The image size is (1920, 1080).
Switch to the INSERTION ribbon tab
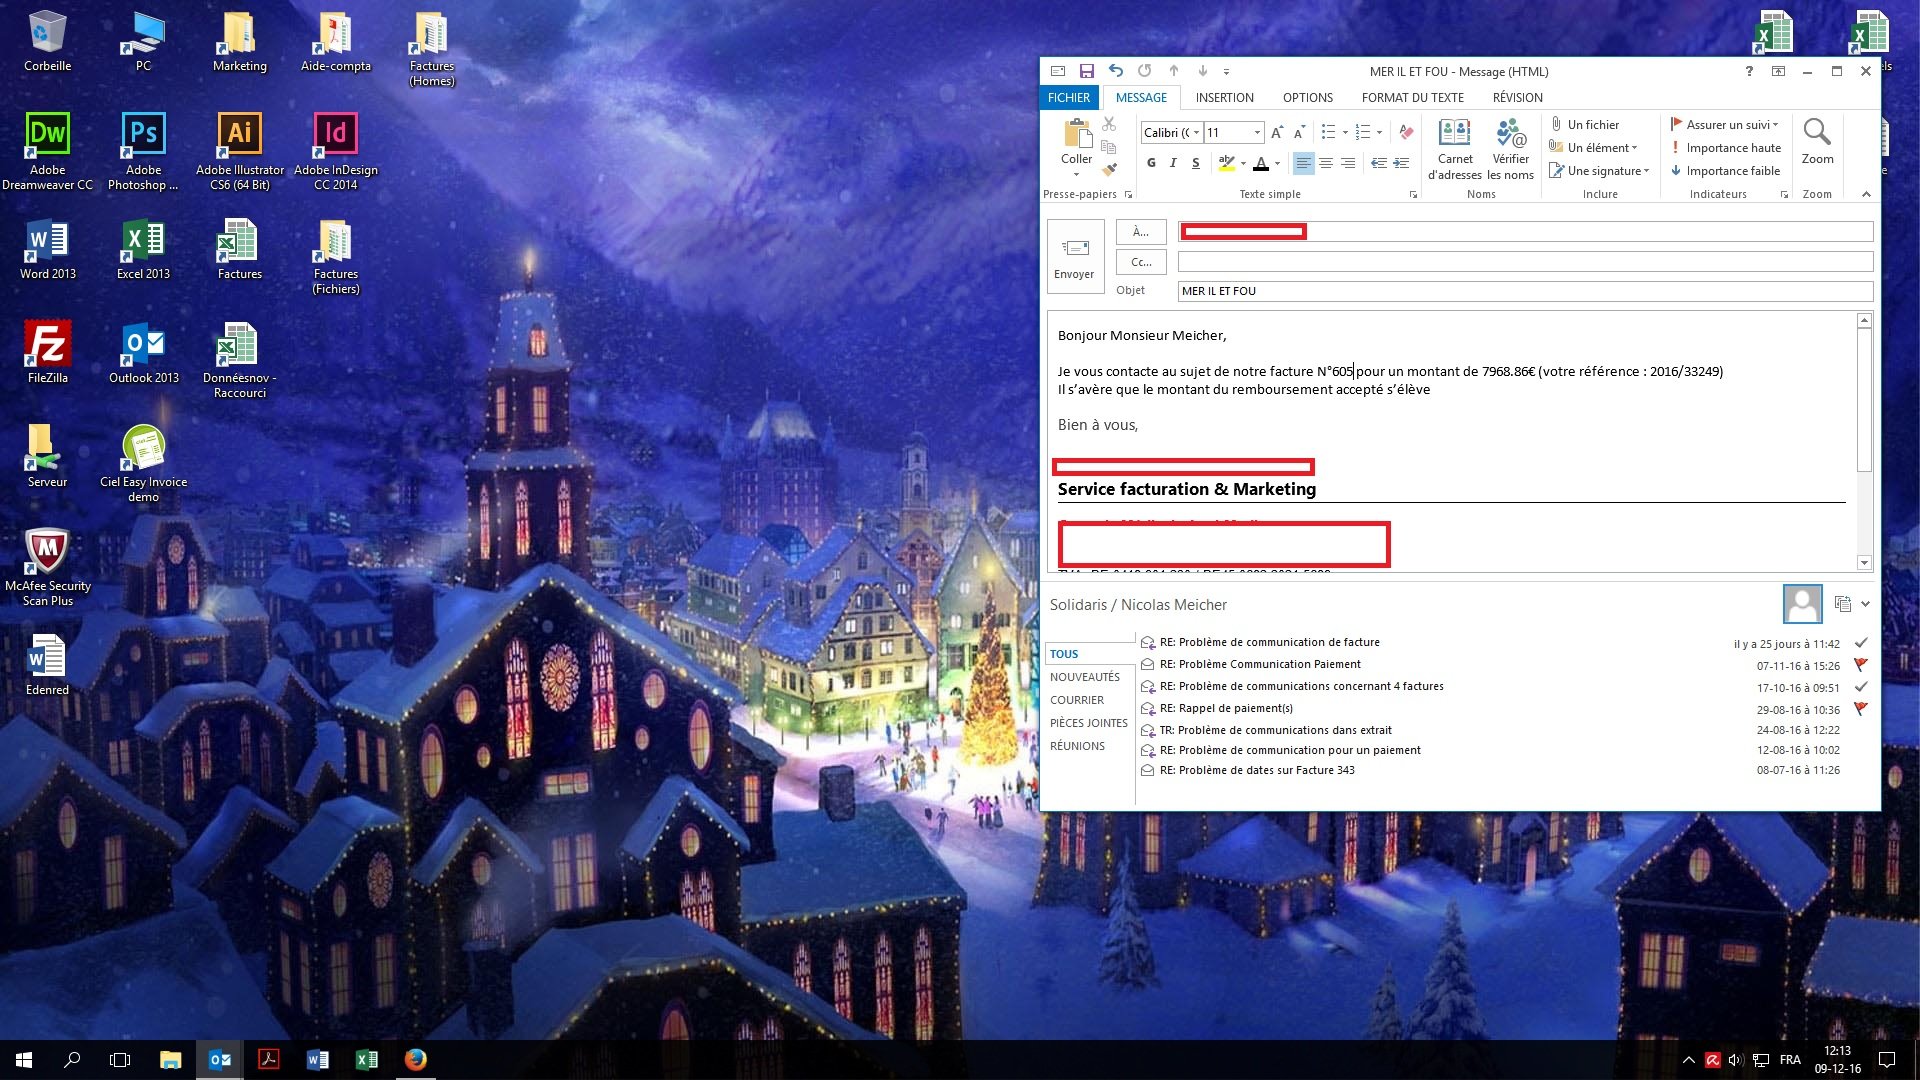click(1224, 97)
